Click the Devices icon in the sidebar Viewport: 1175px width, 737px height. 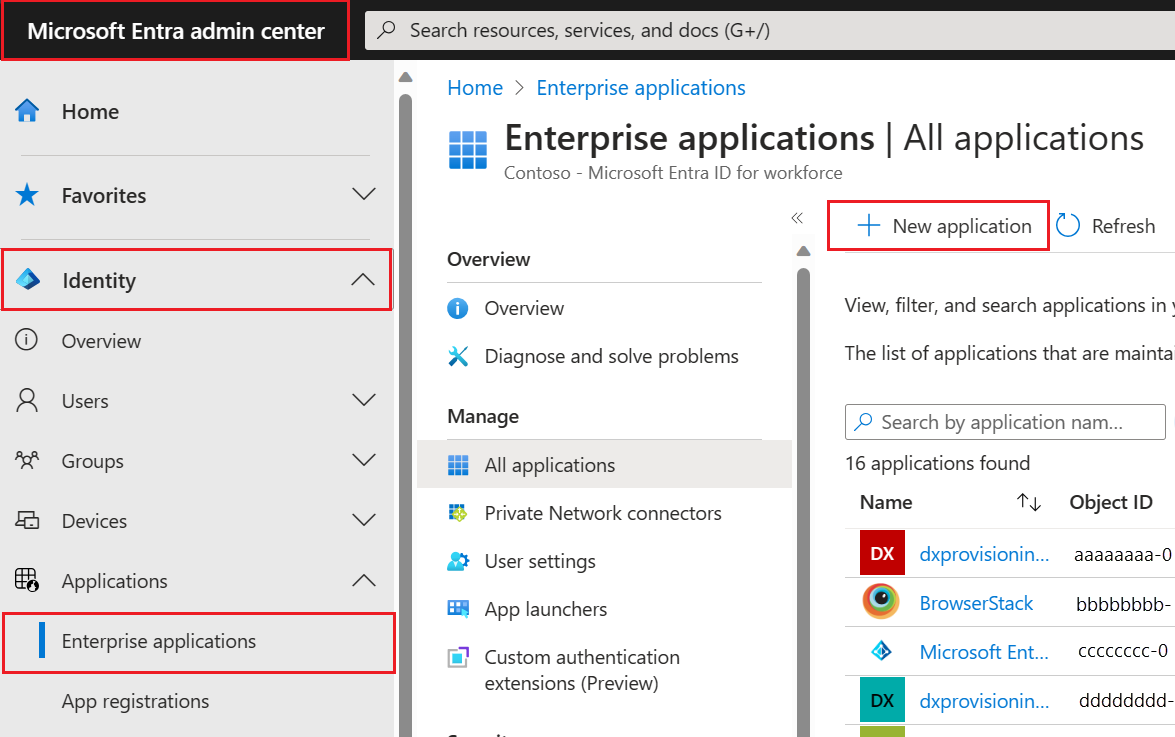point(27,520)
